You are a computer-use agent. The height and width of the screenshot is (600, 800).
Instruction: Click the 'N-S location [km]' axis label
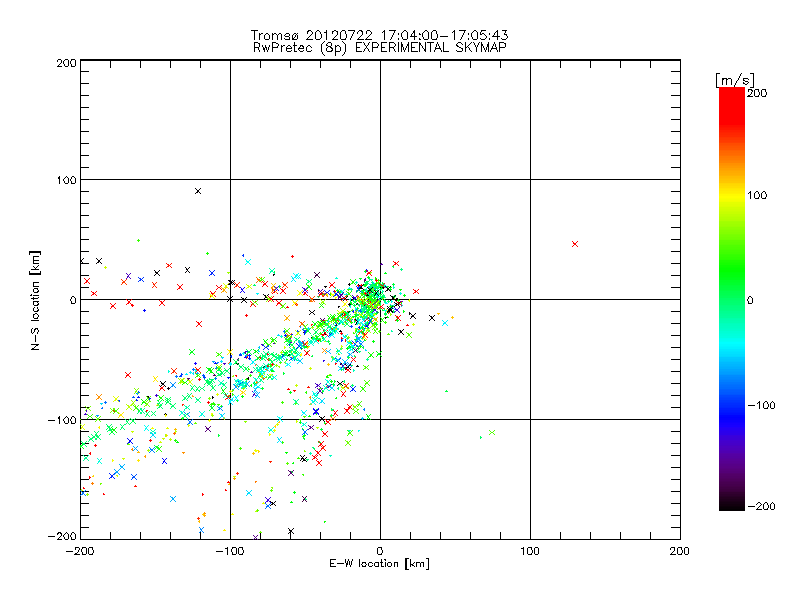point(35,301)
